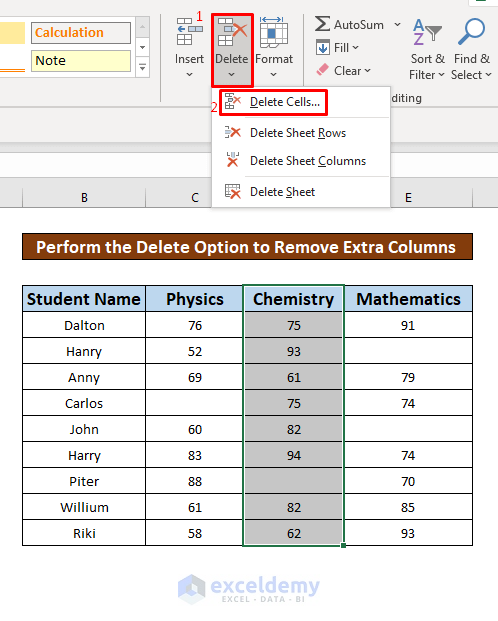
Task: Click the Delete Sheet Columns icon
Action: pyautogui.click(x=233, y=160)
